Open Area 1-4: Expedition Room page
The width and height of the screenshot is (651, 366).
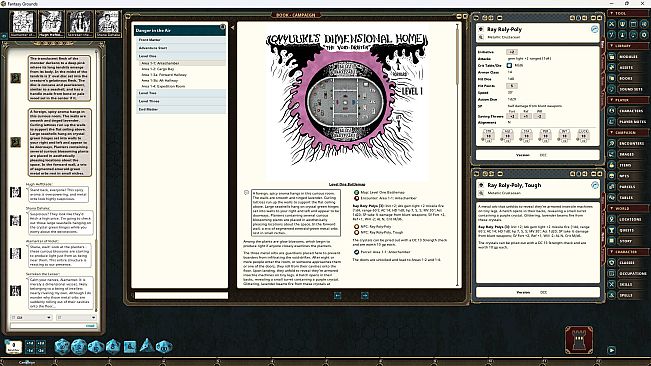click(182, 86)
